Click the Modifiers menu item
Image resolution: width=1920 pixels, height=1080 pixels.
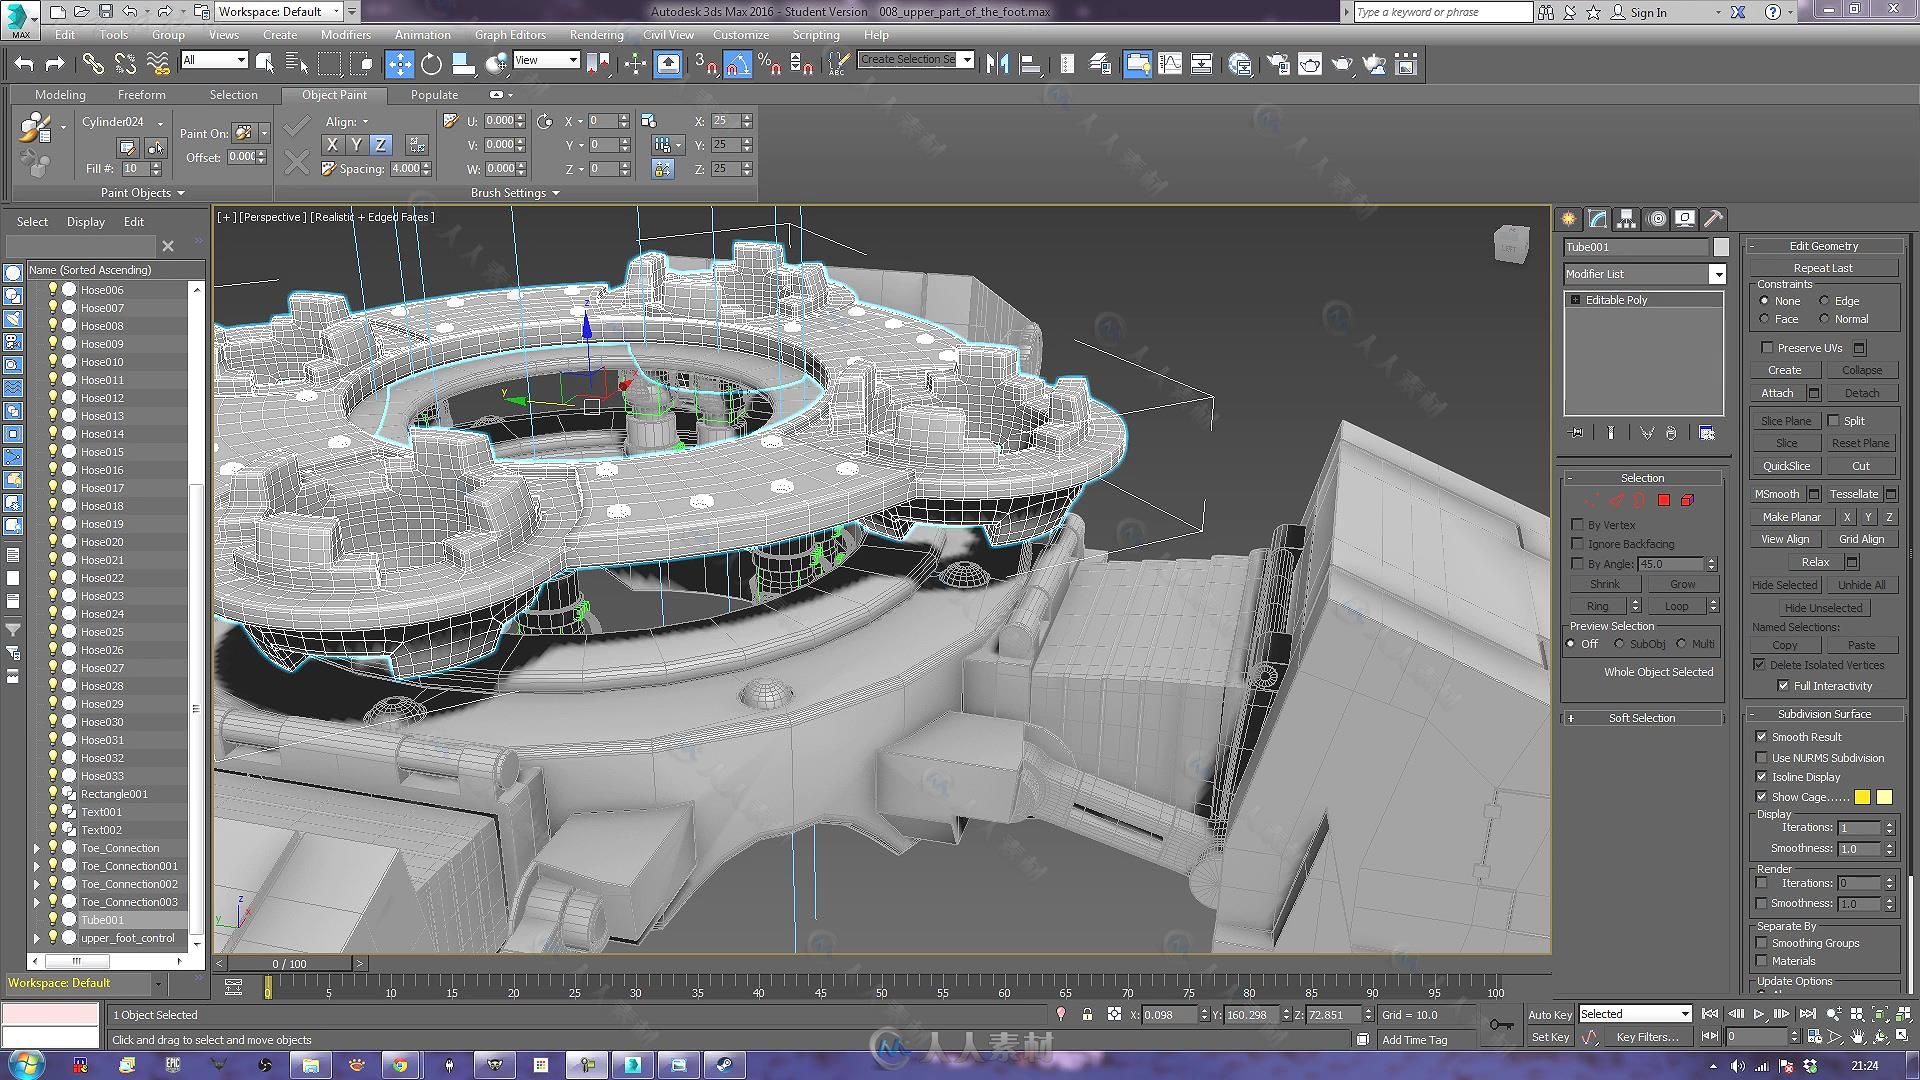coord(345,33)
